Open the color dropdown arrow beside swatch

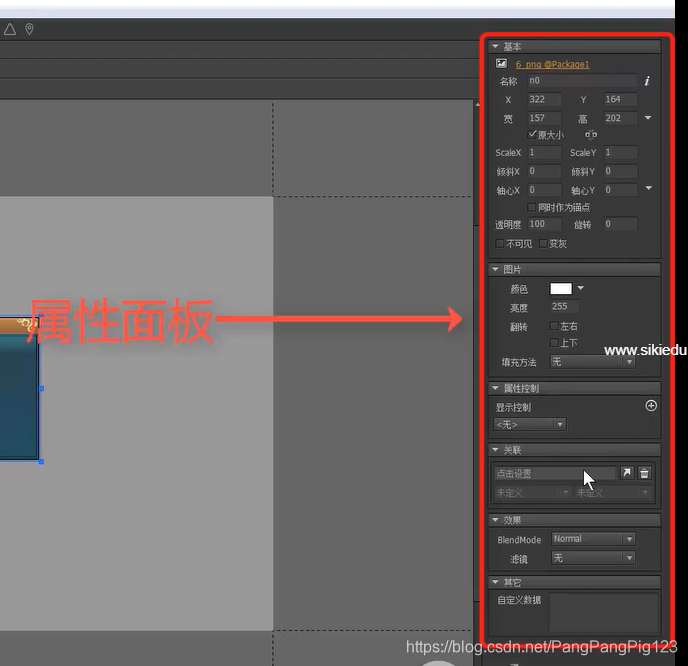(x=580, y=288)
